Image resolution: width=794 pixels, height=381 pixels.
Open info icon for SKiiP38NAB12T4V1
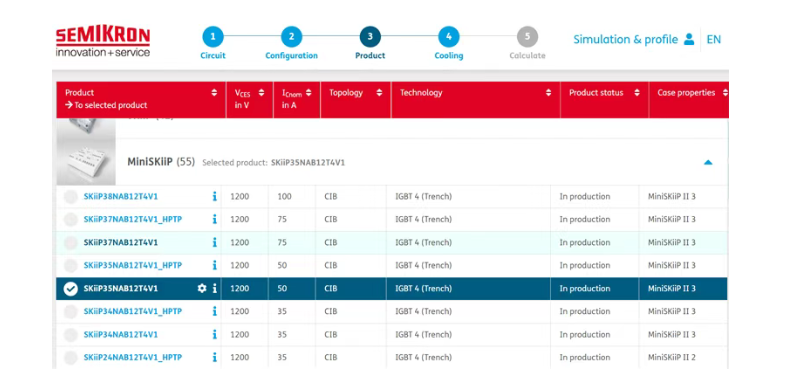pyautogui.click(x=215, y=197)
